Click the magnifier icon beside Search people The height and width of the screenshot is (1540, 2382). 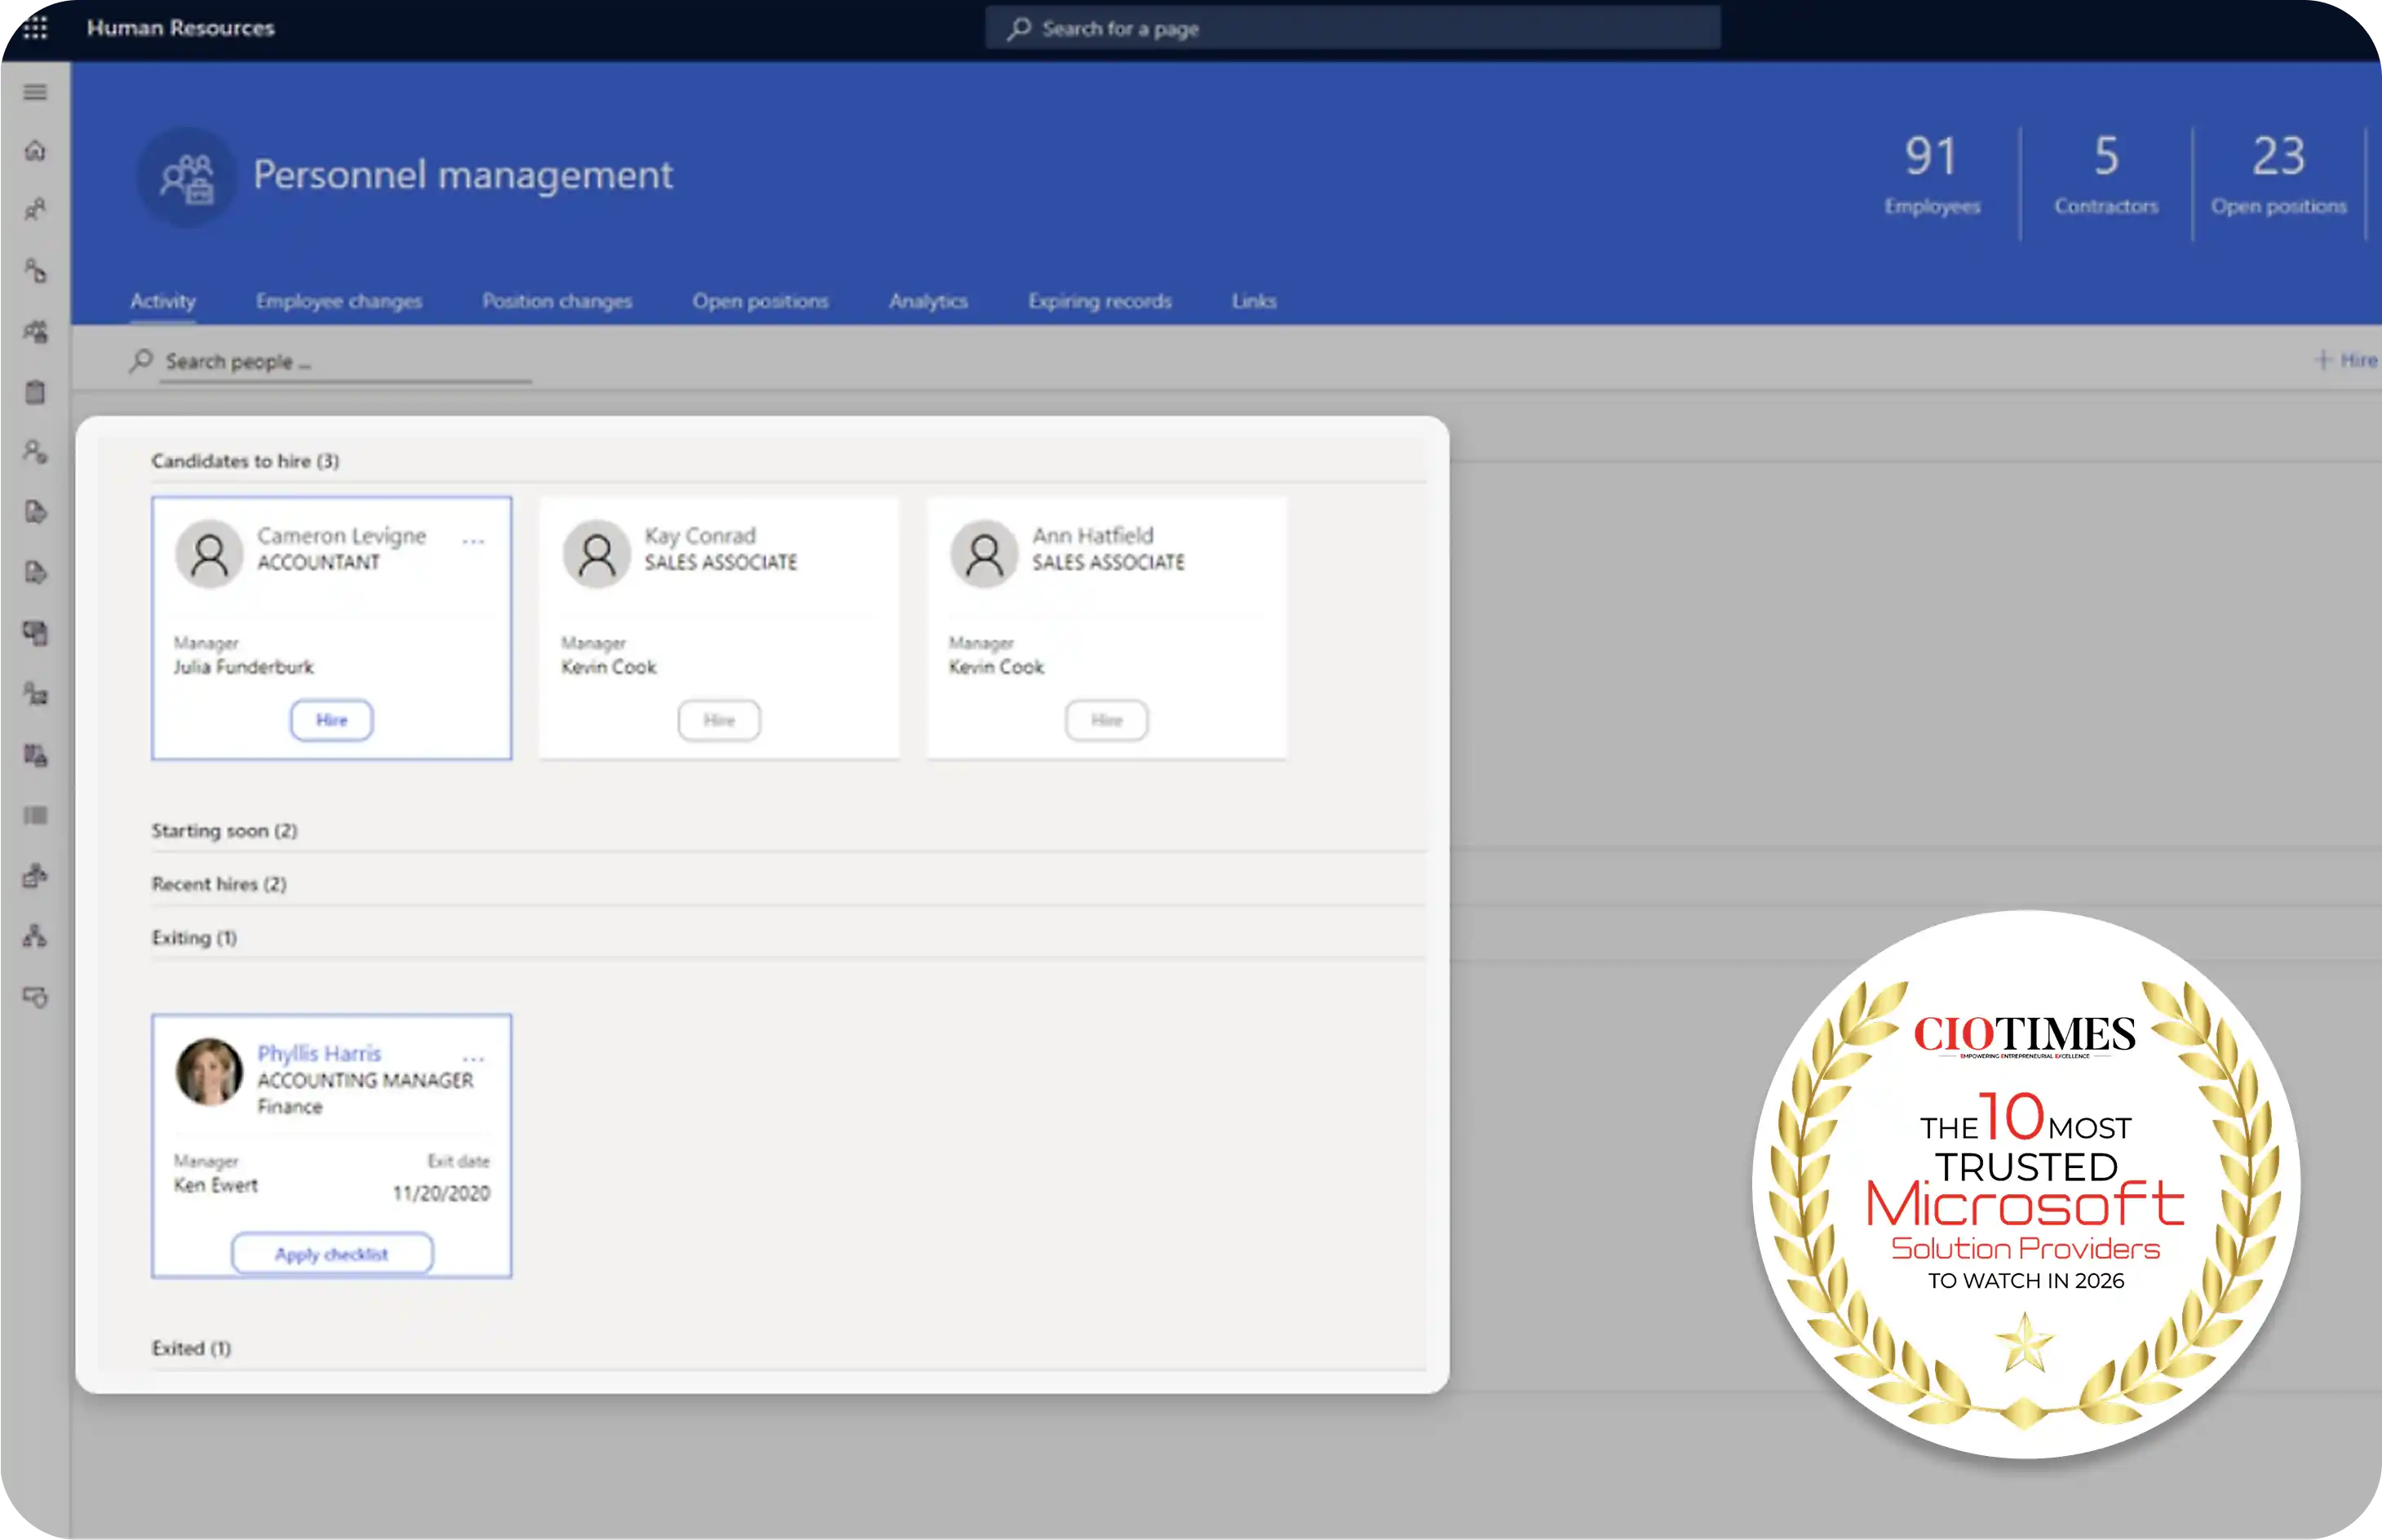[140, 360]
